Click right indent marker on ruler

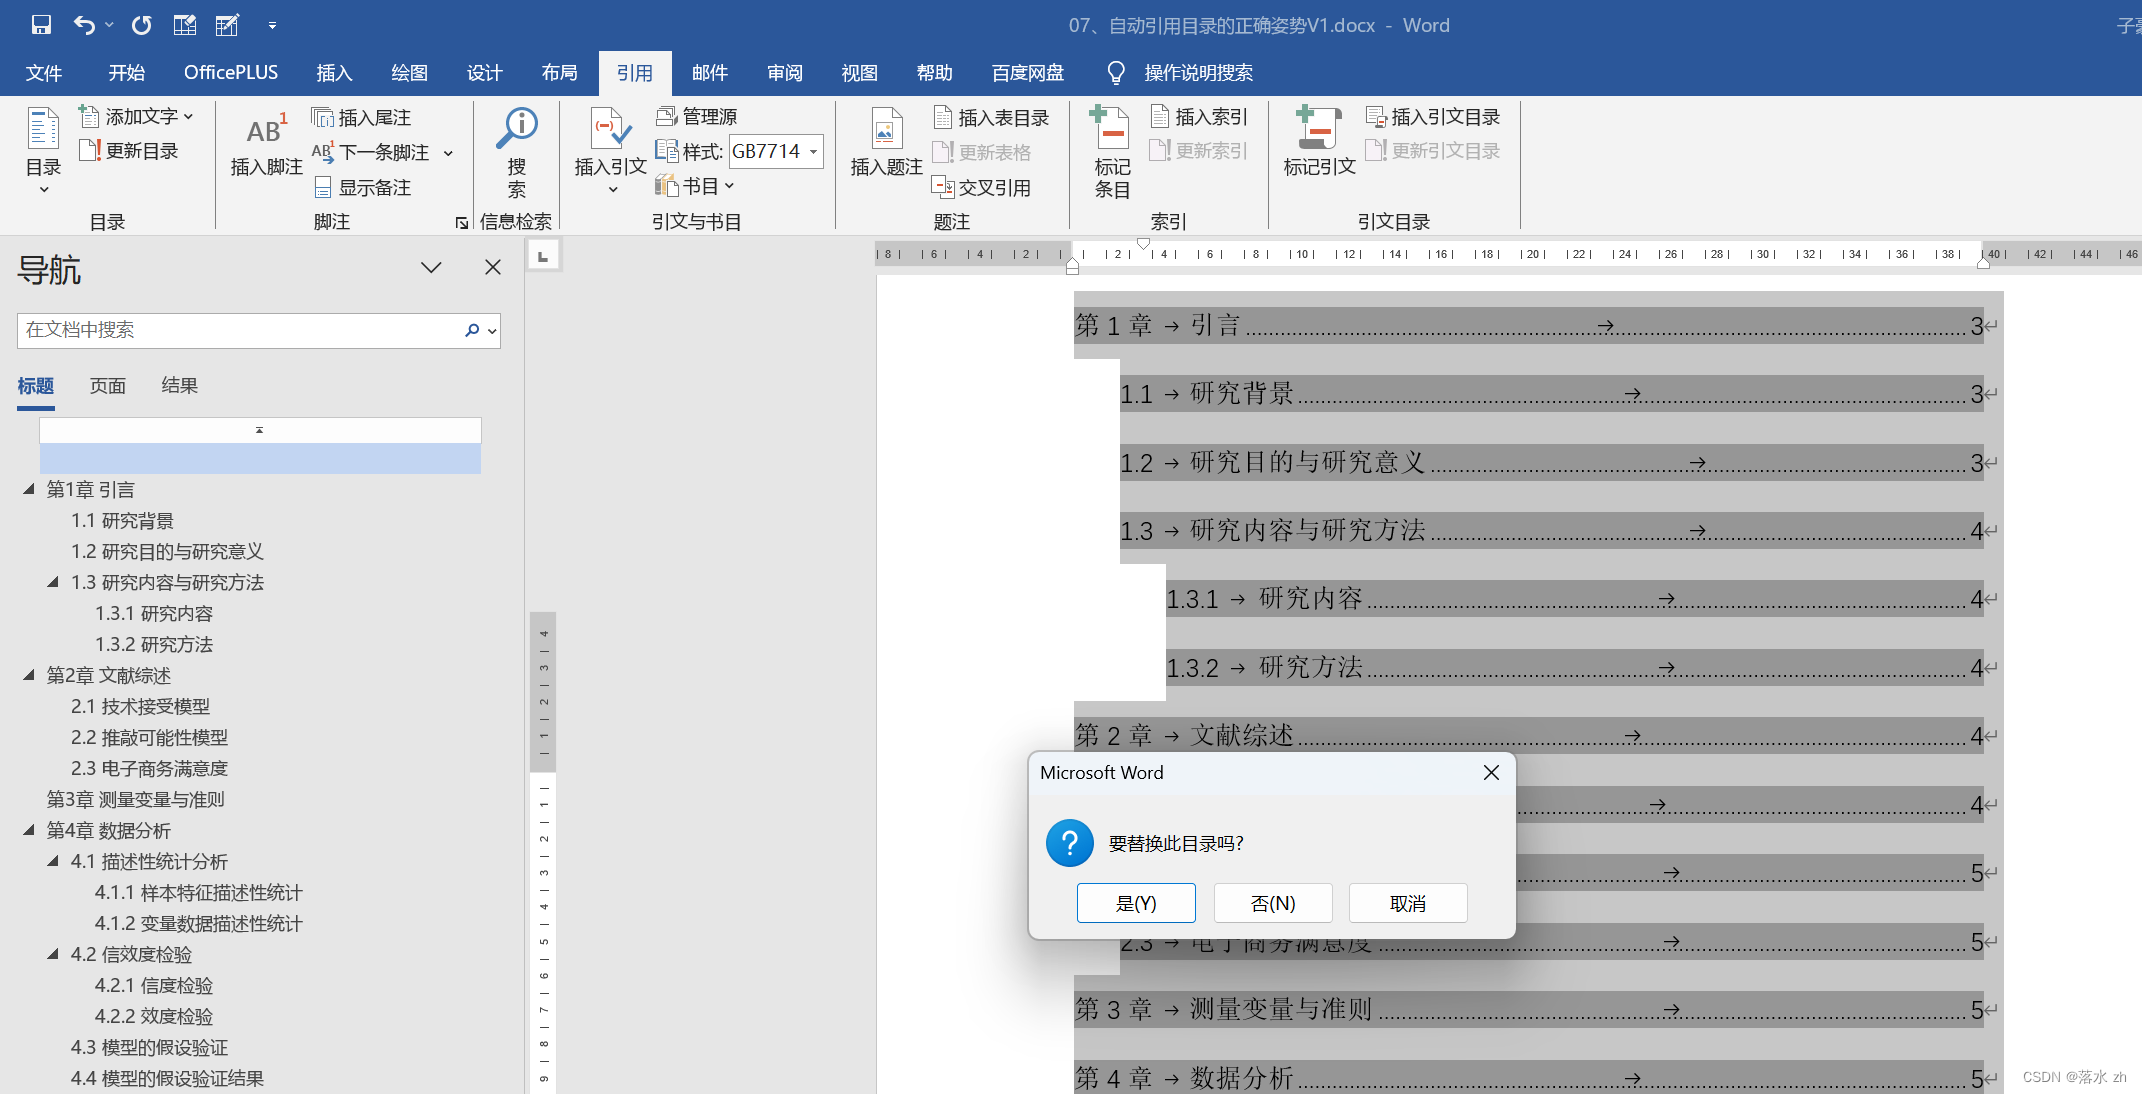click(x=1983, y=262)
